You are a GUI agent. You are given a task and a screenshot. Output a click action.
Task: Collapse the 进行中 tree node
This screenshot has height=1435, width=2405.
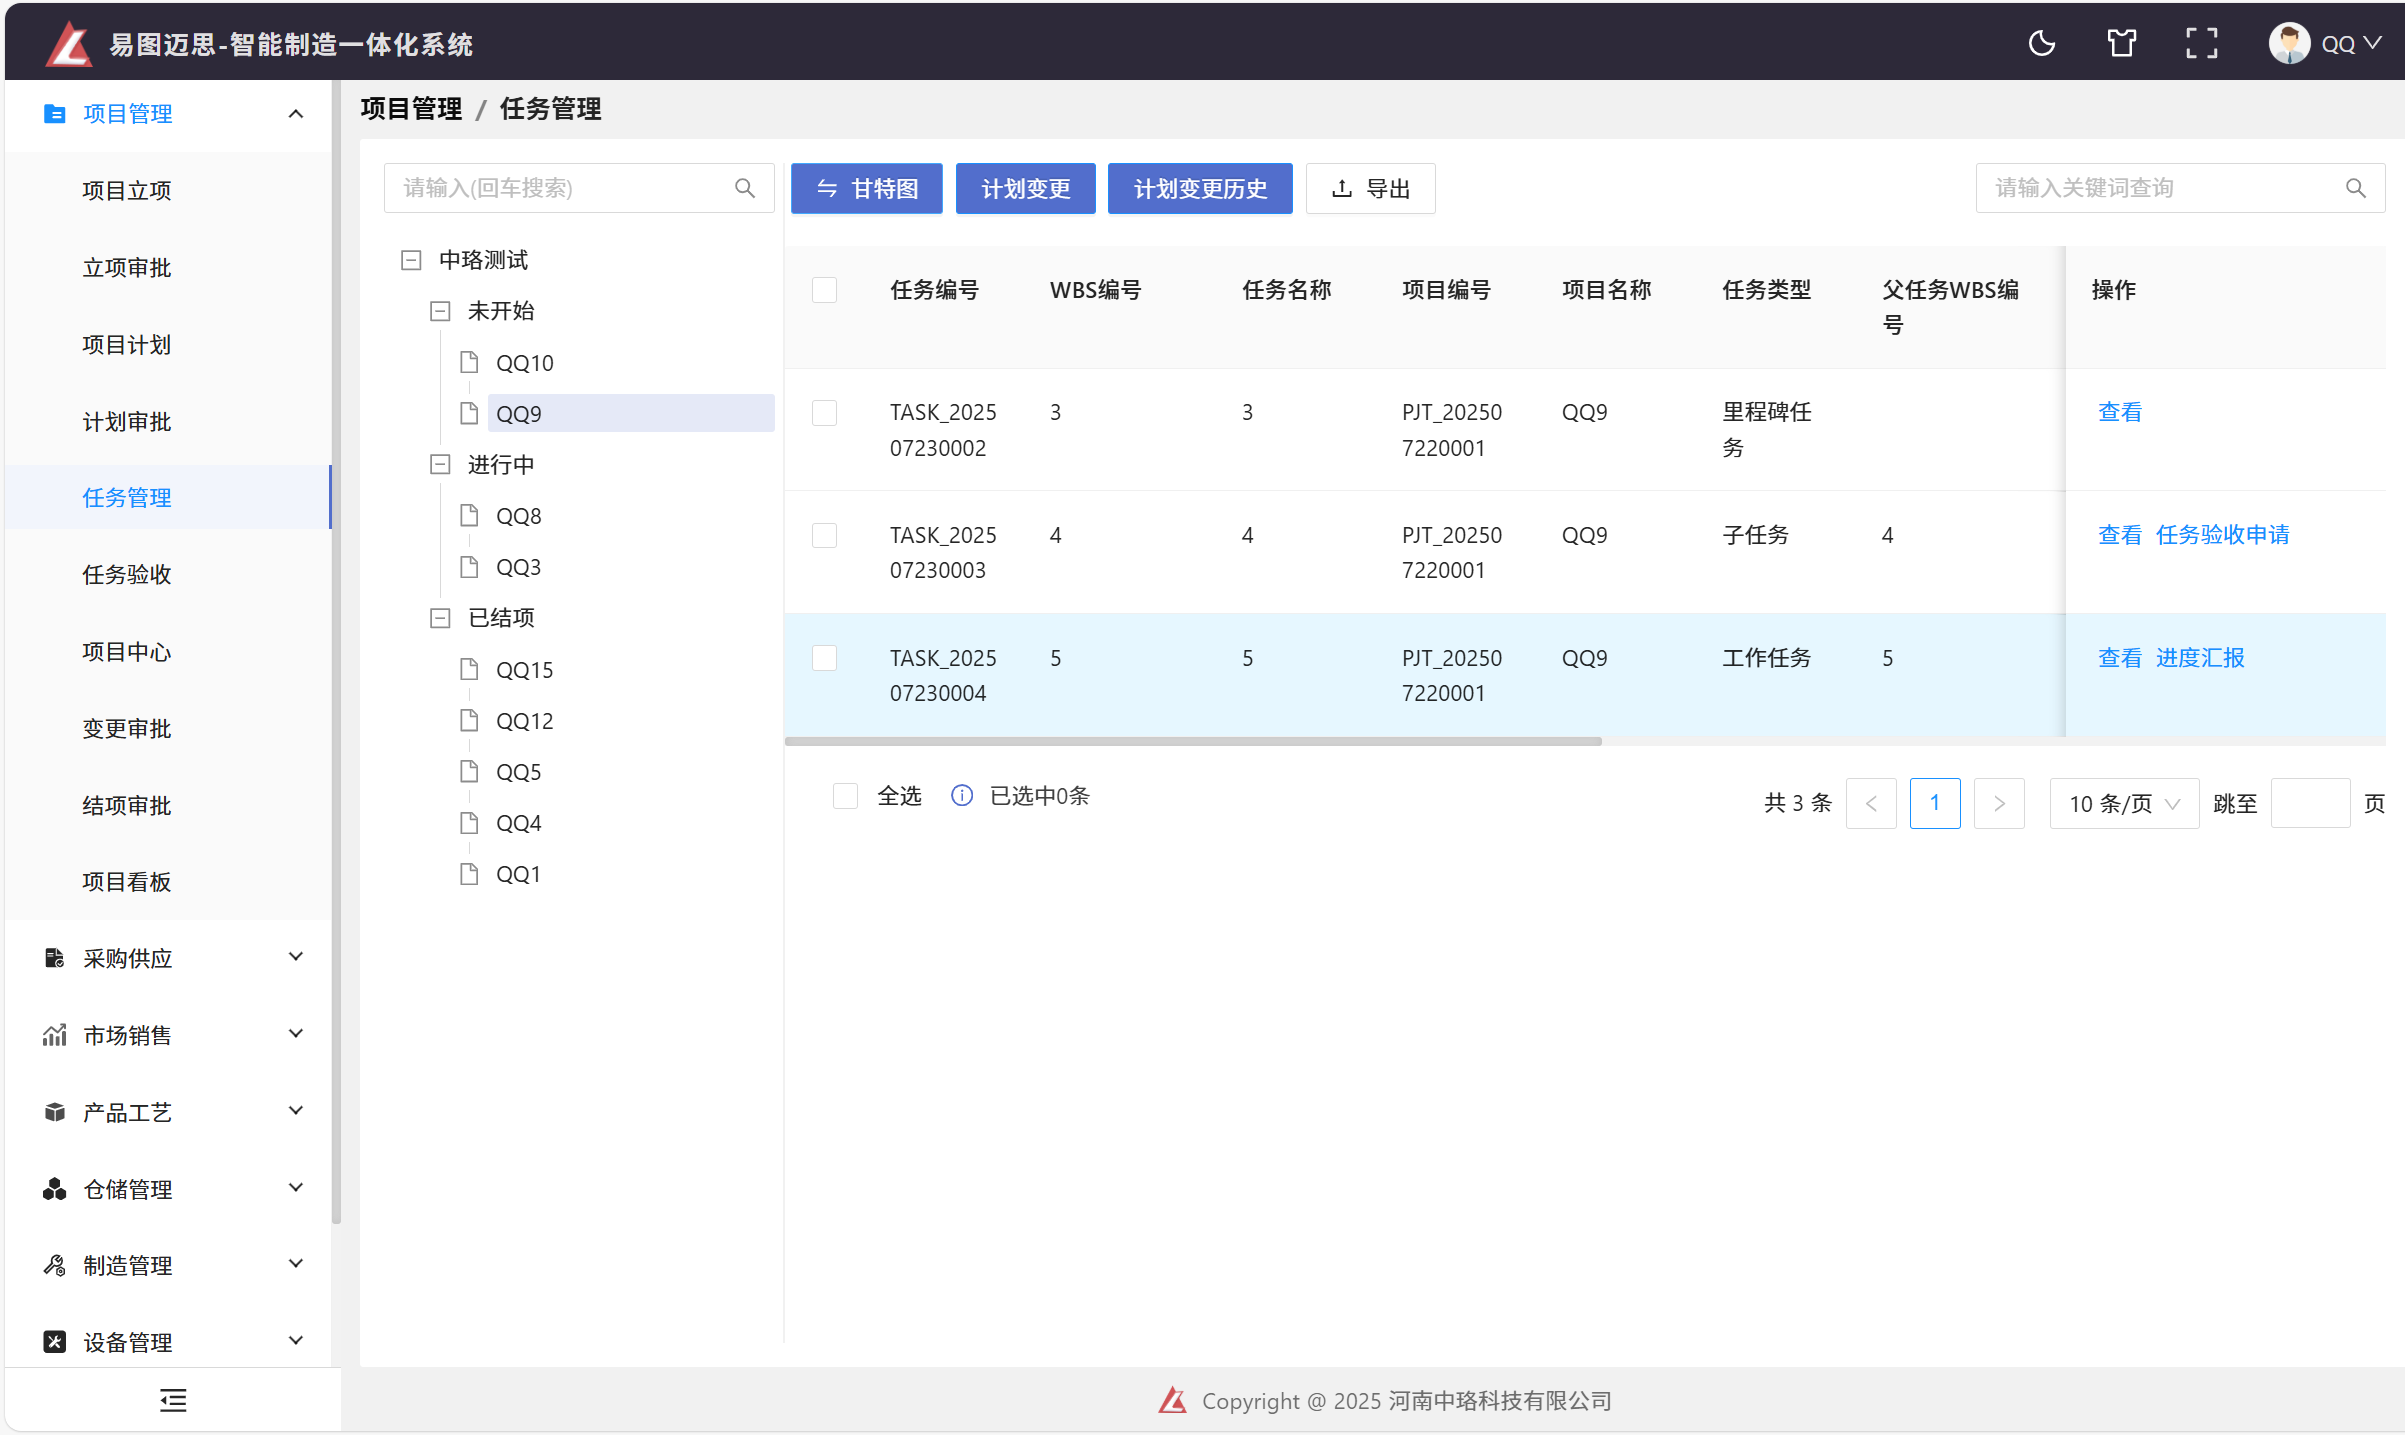(x=440, y=464)
